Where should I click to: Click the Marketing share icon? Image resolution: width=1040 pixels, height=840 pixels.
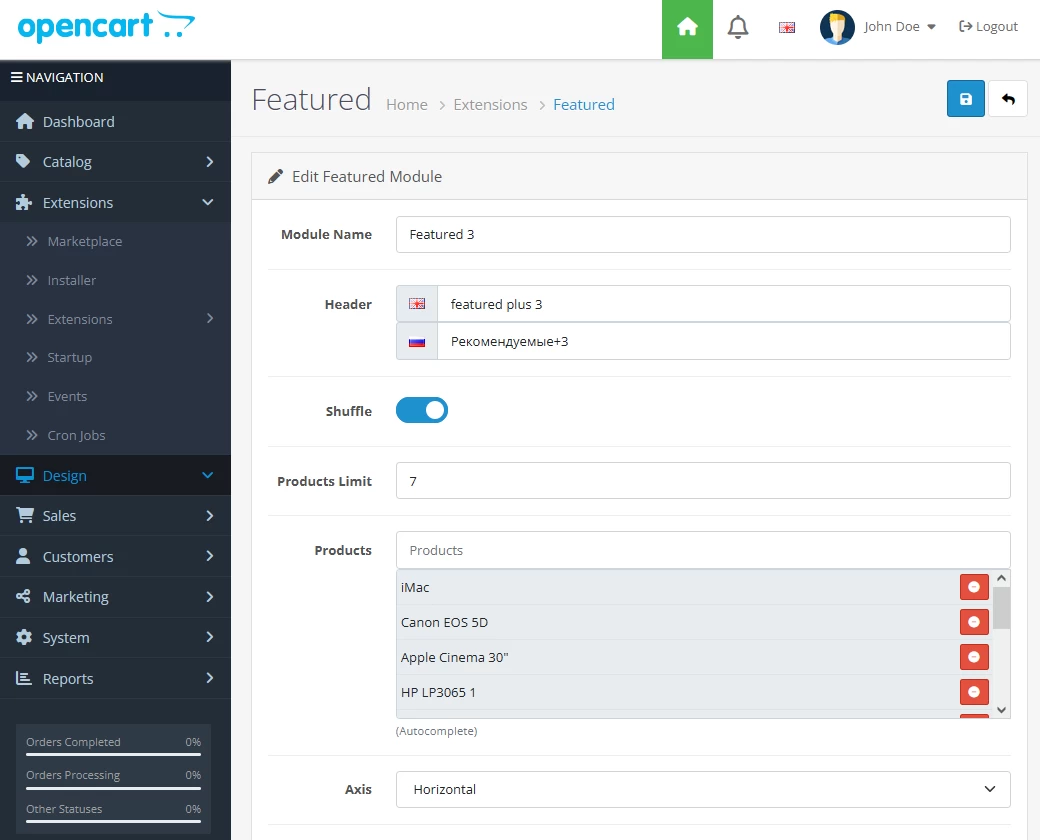point(23,596)
